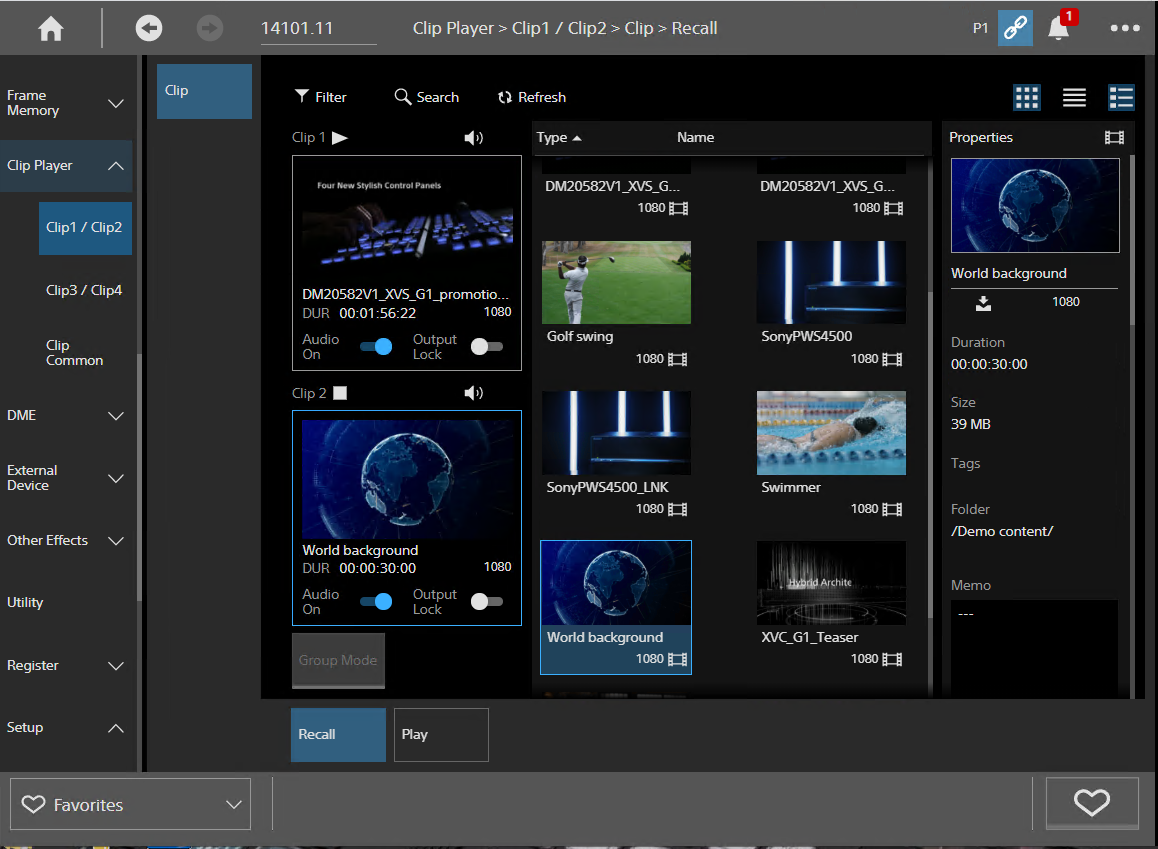Image resolution: width=1158 pixels, height=849 pixels.
Task: Switch to simple list view icon
Action: click(x=1074, y=97)
